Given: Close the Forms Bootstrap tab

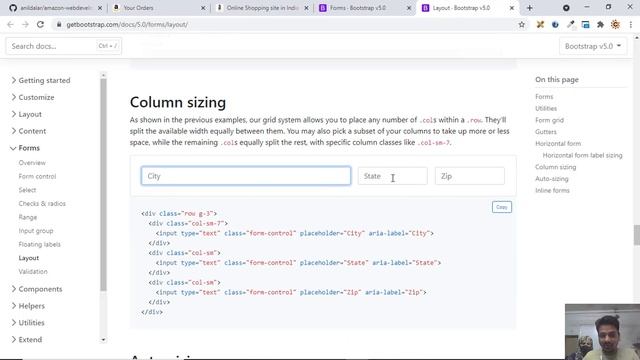Looking at the screenshot, I should pos(409,8).
